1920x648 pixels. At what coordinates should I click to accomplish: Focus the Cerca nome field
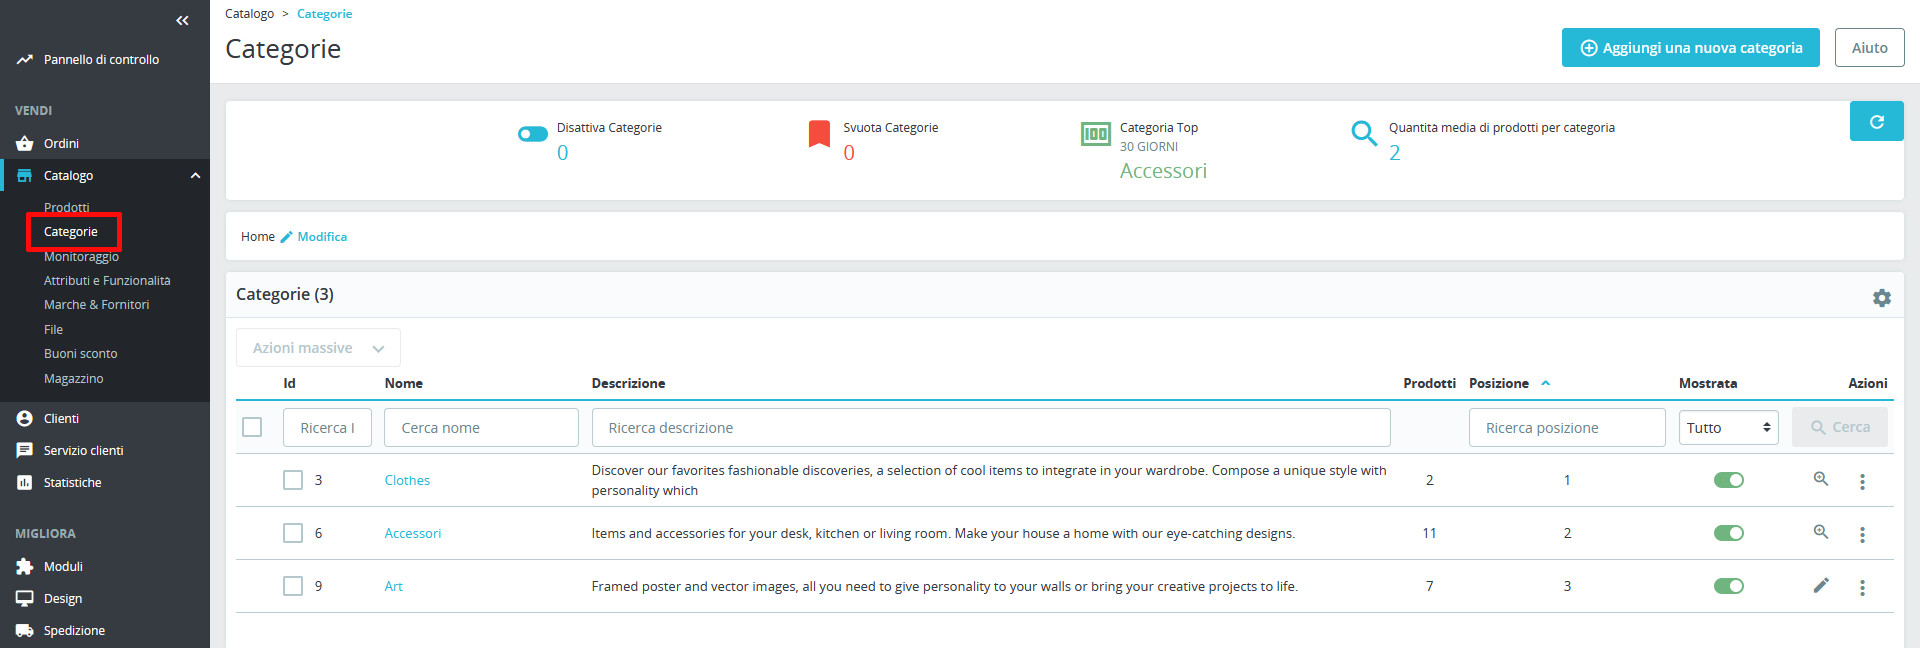[481, 427]
